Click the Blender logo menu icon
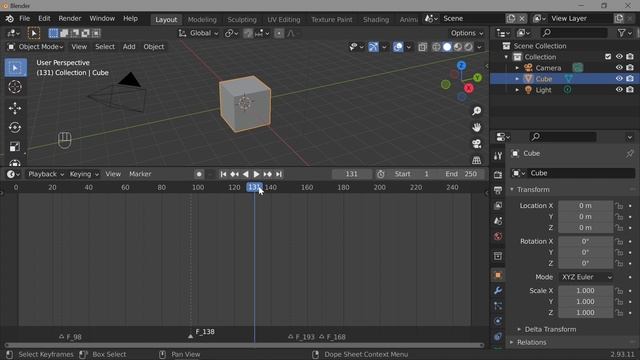640x360 pixels. point(9,19)
